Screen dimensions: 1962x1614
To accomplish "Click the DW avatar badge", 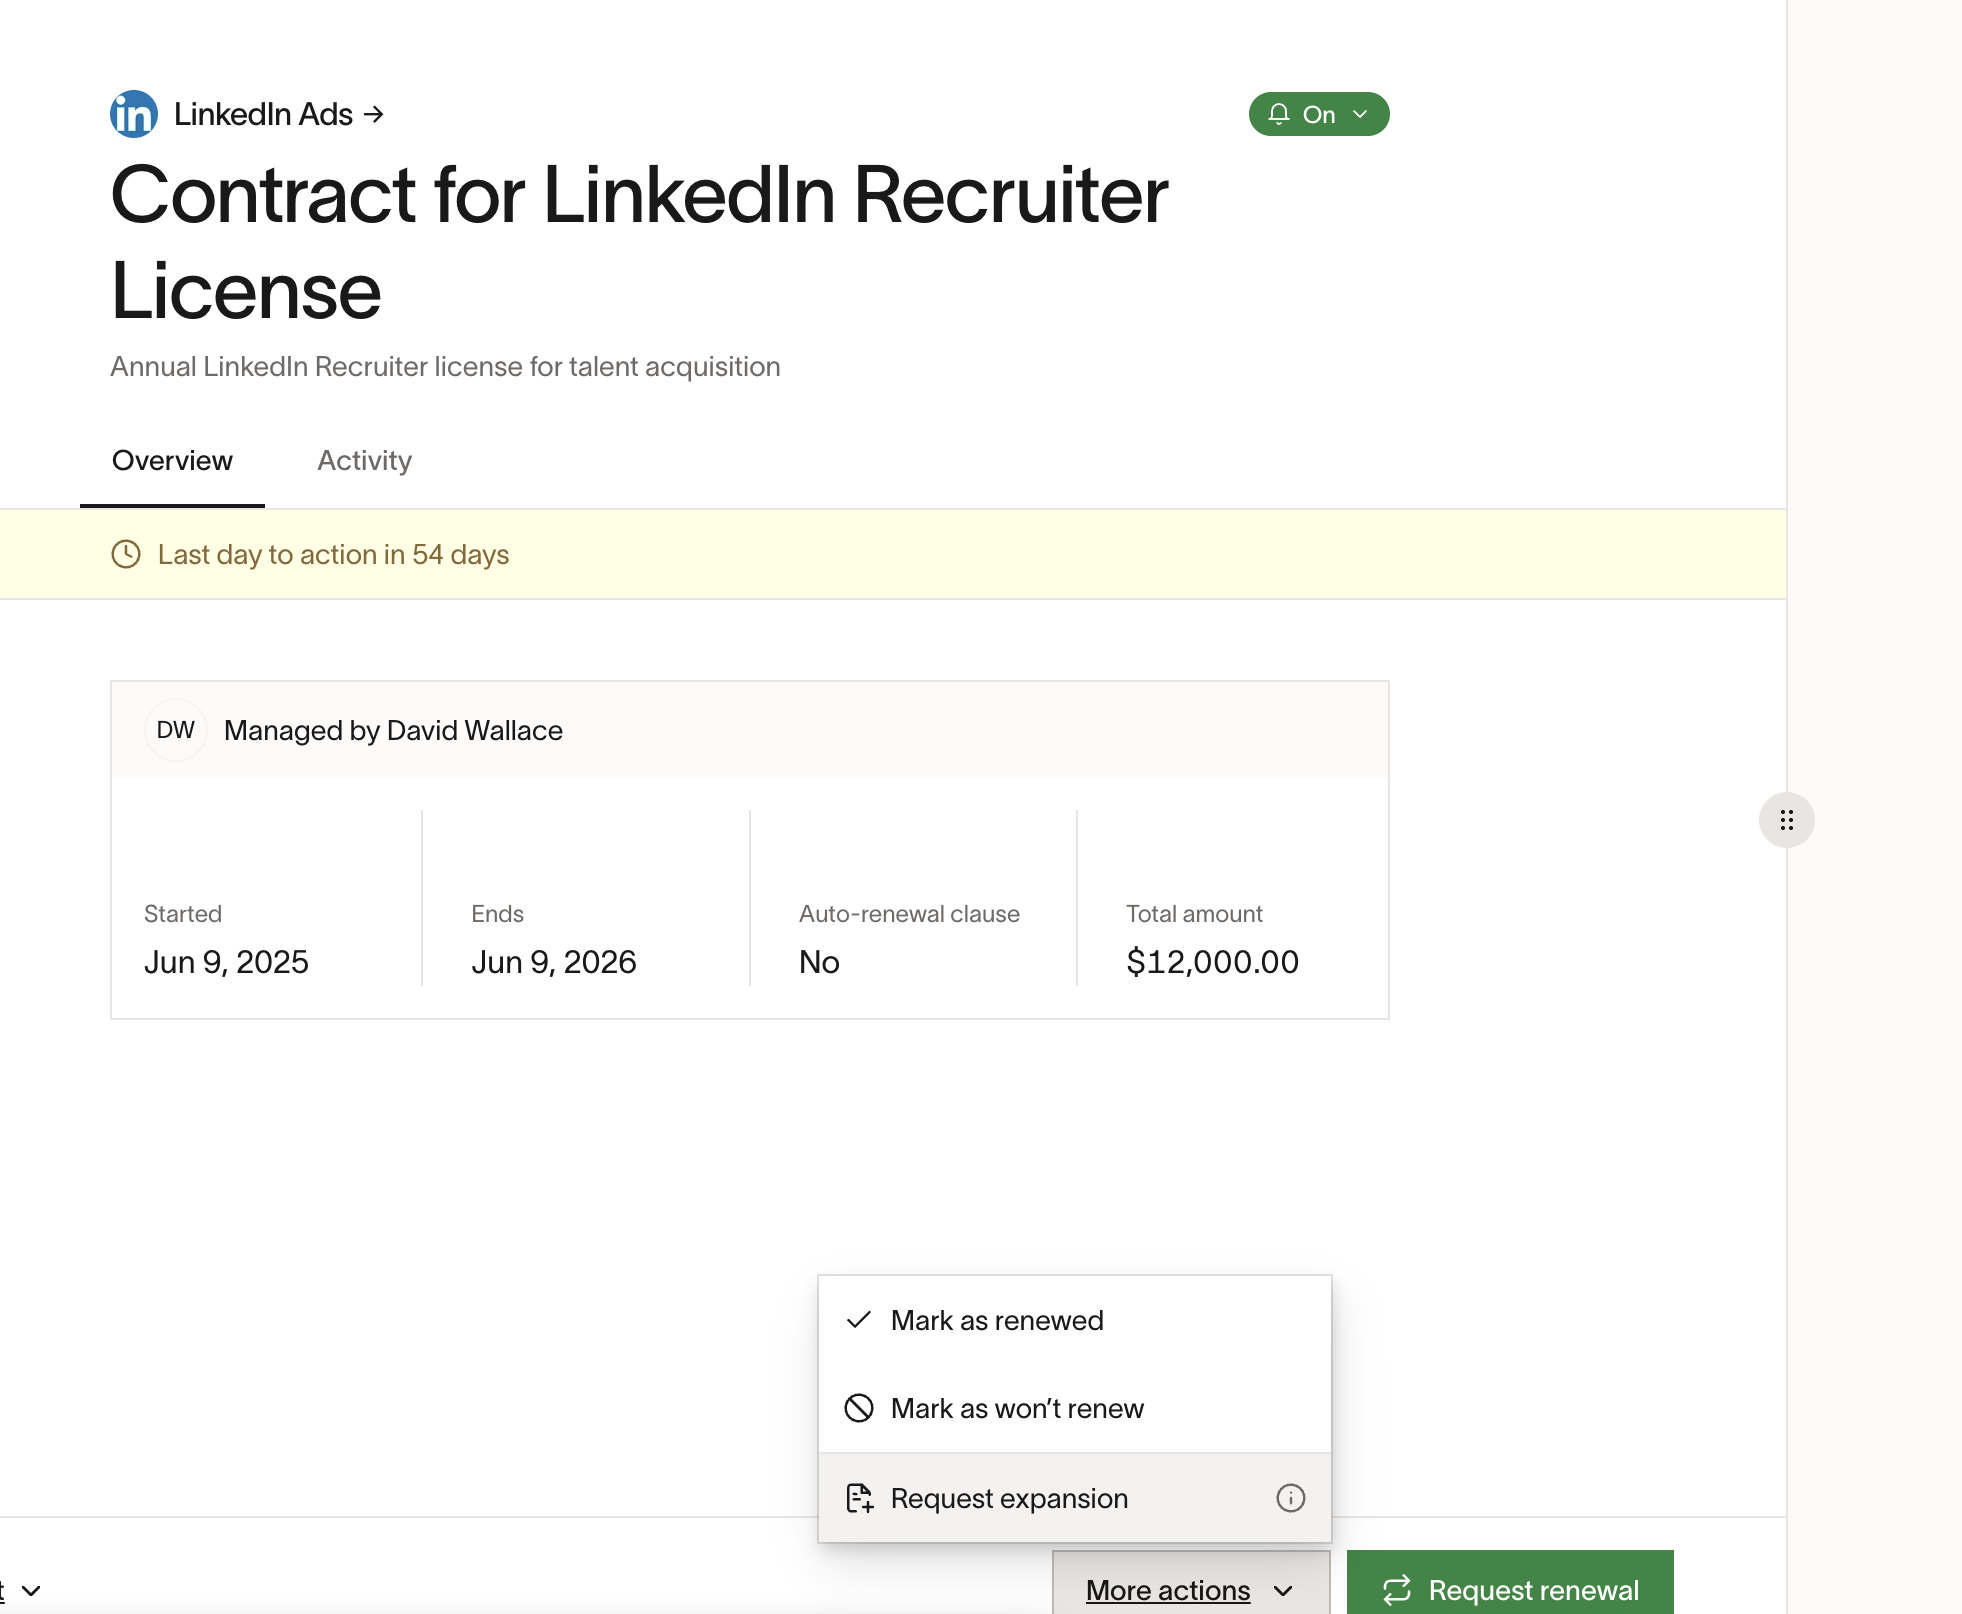I will click(x=176, y=730).
